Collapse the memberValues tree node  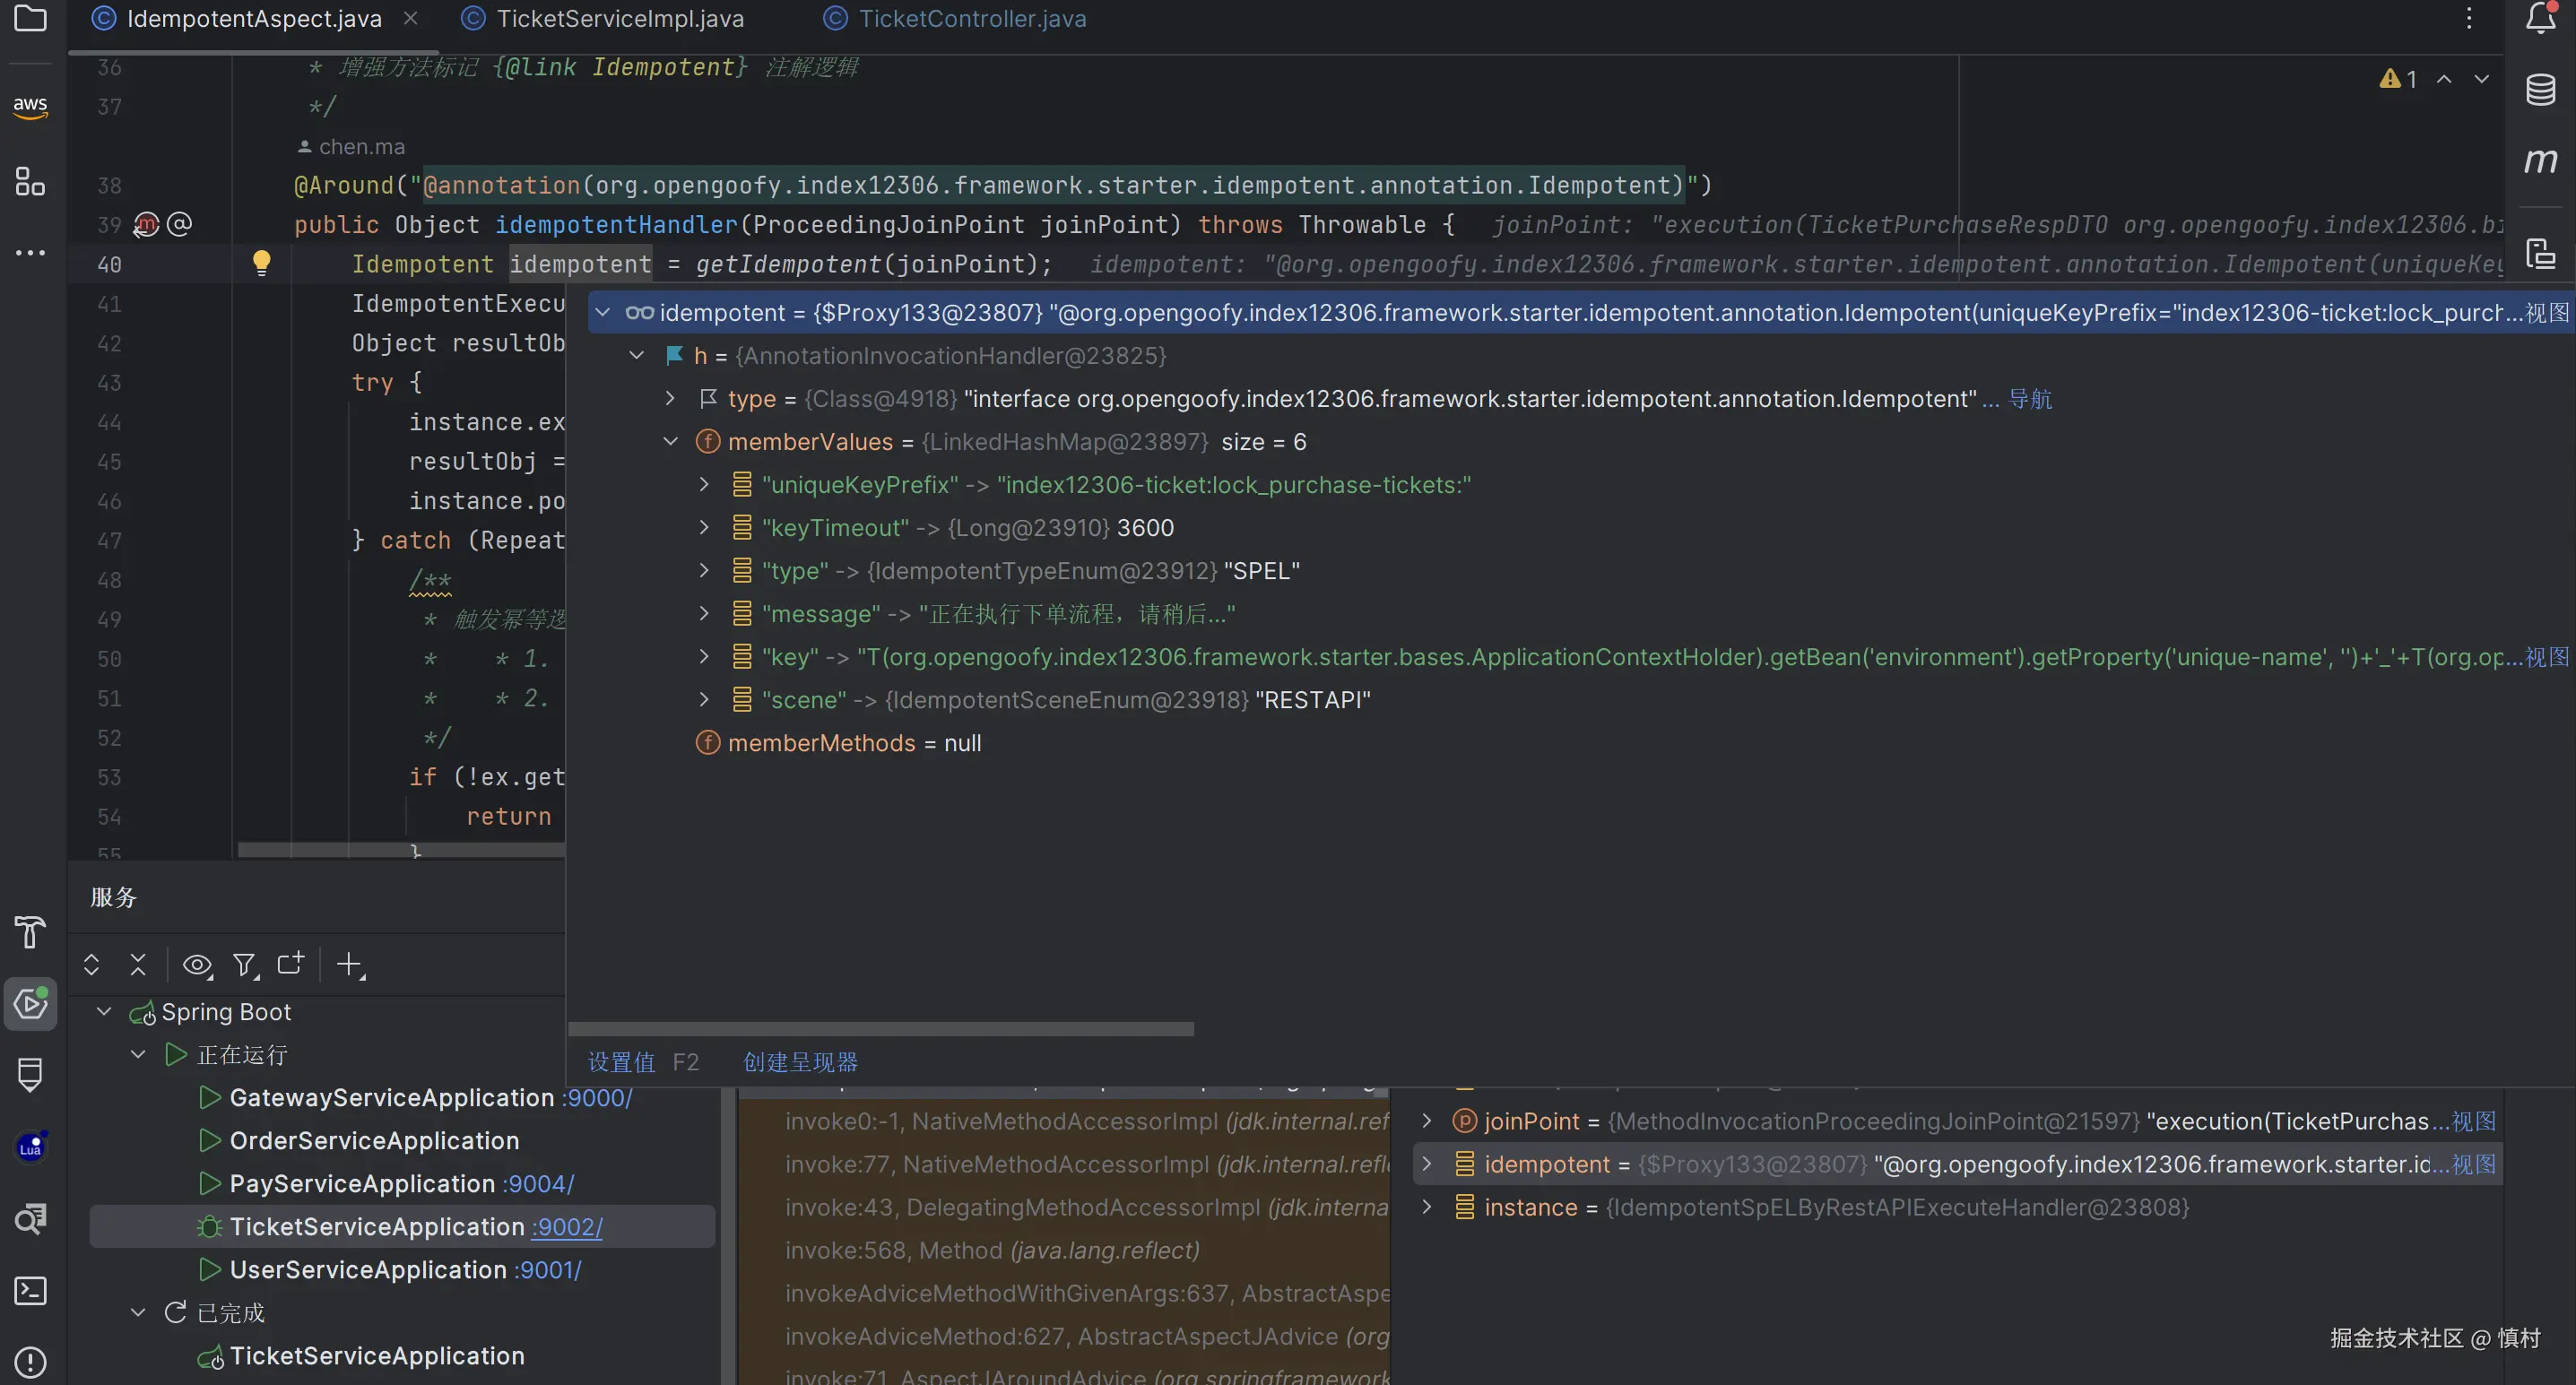(670, 441)
